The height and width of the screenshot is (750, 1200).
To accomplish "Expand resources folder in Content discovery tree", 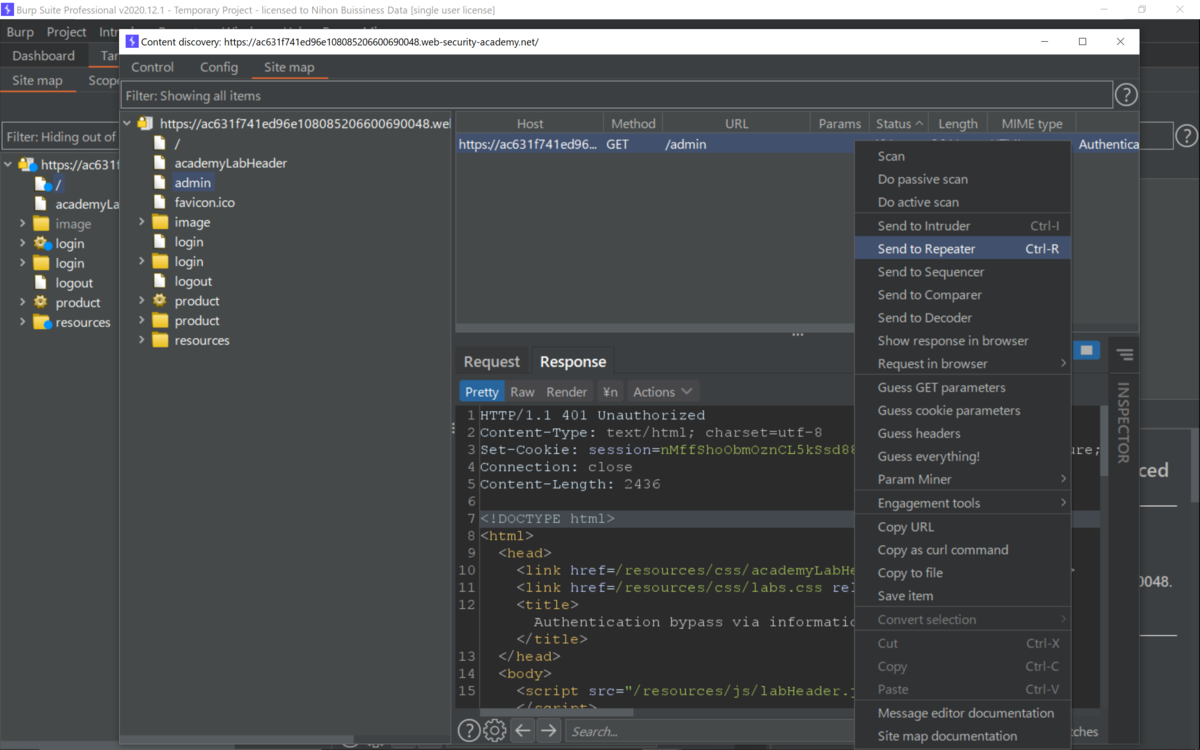I will (141, 340).
